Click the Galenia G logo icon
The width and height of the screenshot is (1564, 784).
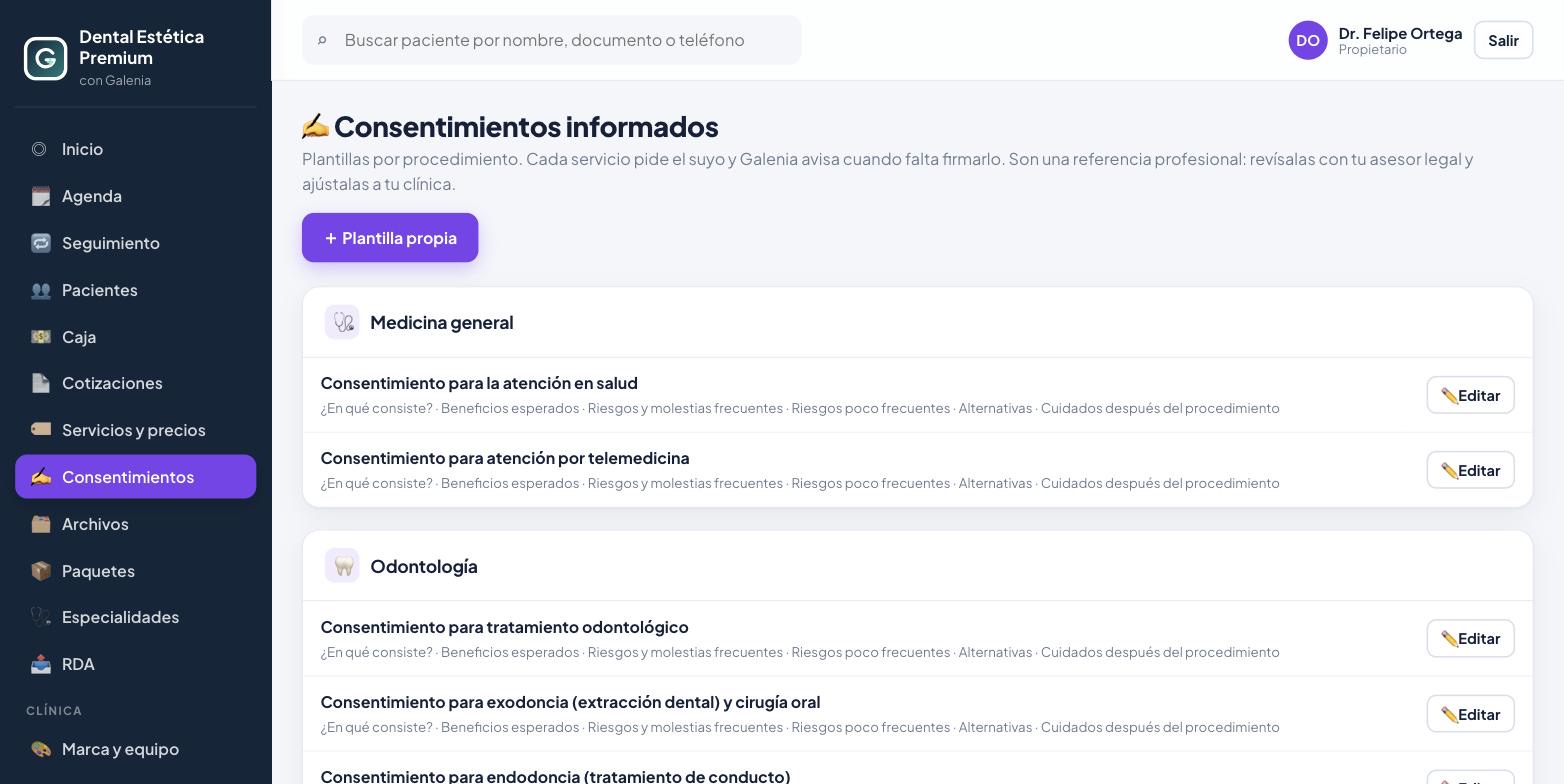click(45, 58)
